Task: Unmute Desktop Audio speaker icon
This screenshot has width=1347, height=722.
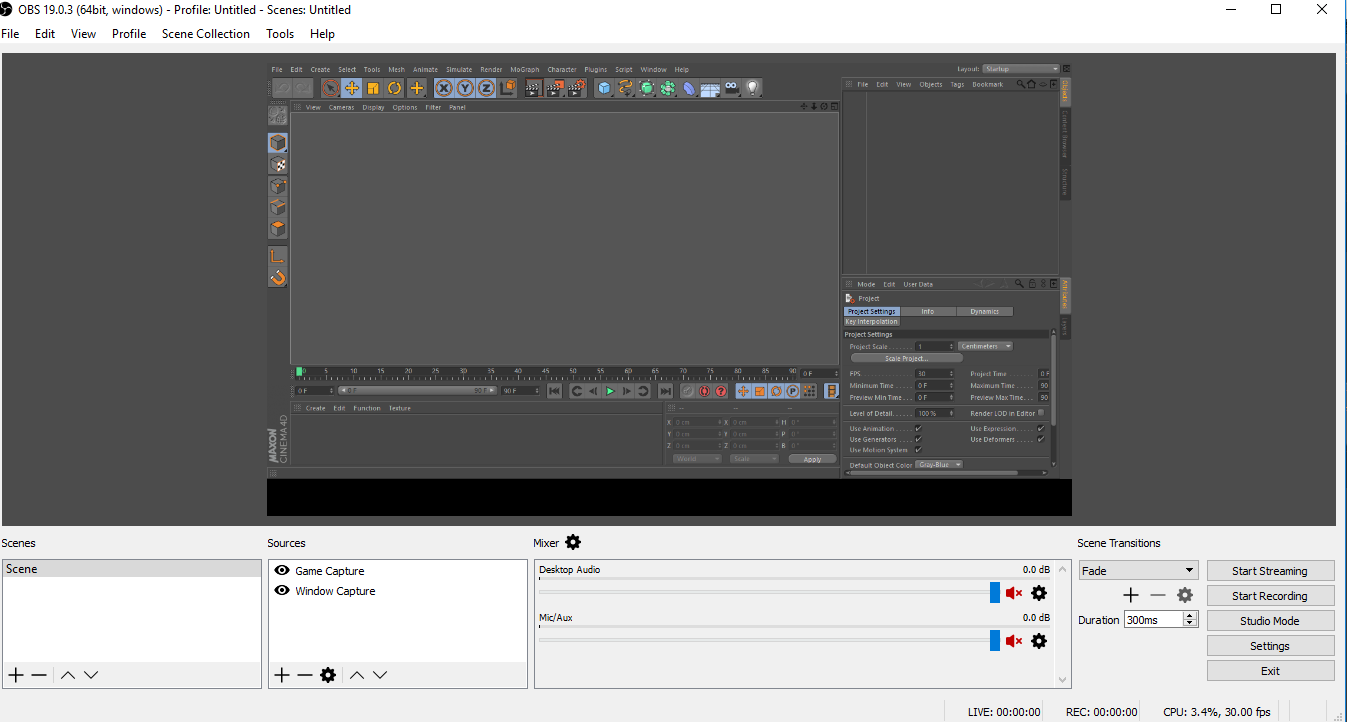Action: [x=1014, y=593]
